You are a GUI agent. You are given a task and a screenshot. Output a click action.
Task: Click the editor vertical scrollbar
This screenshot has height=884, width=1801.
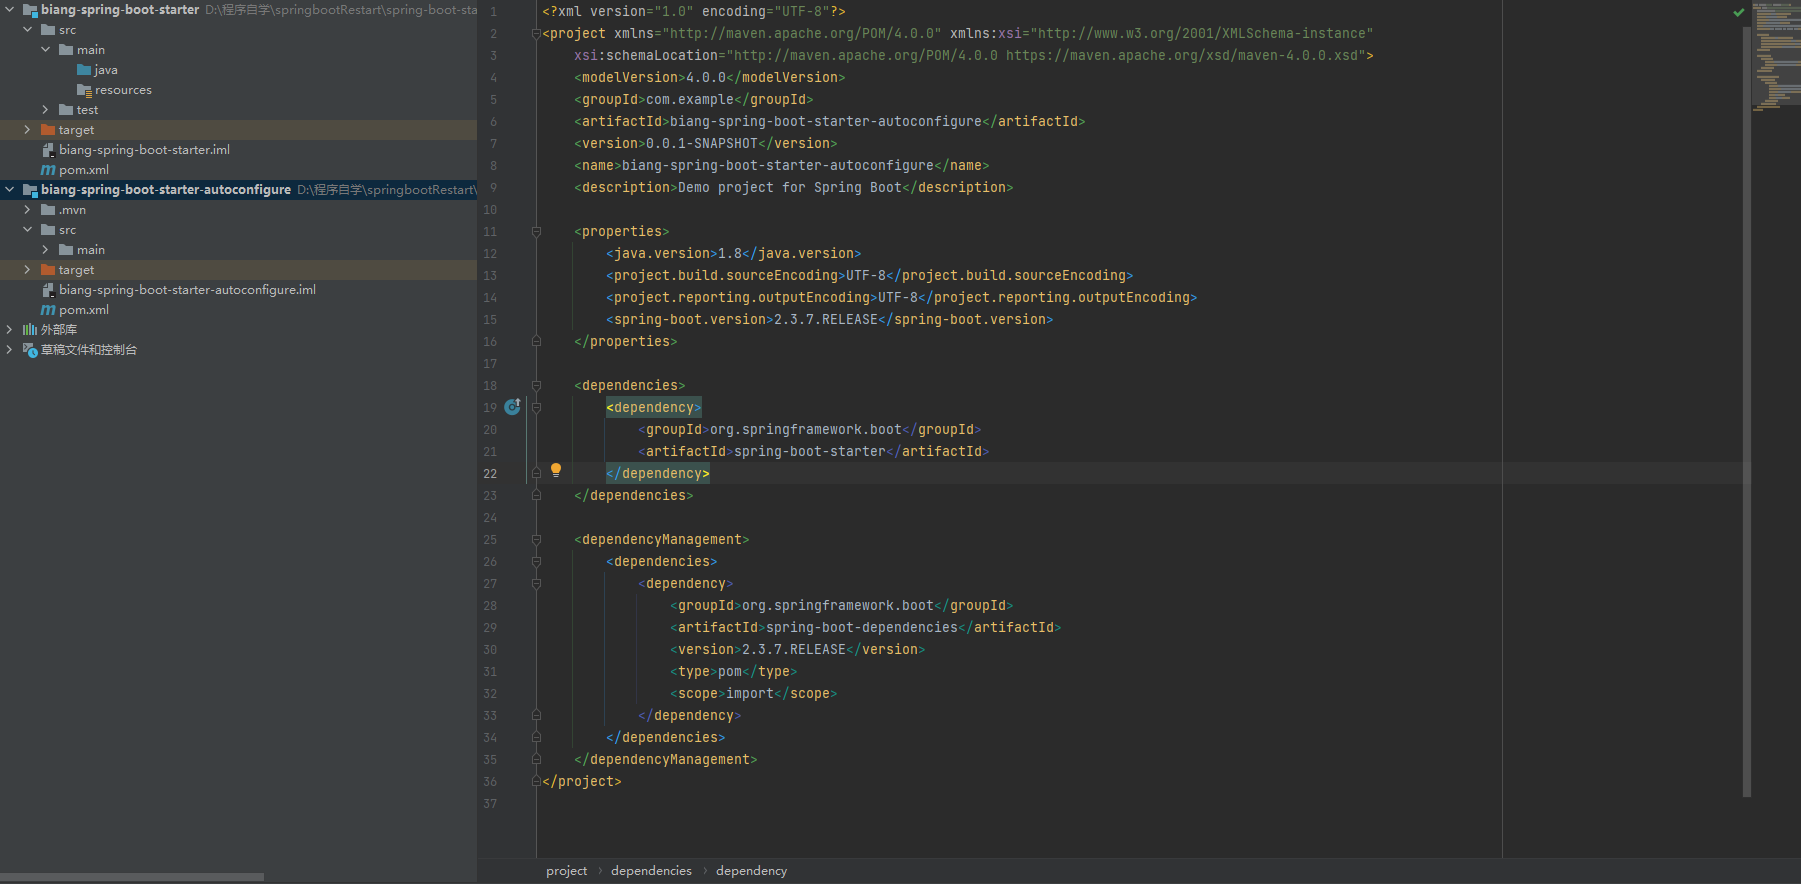[x=1746, y=412]
